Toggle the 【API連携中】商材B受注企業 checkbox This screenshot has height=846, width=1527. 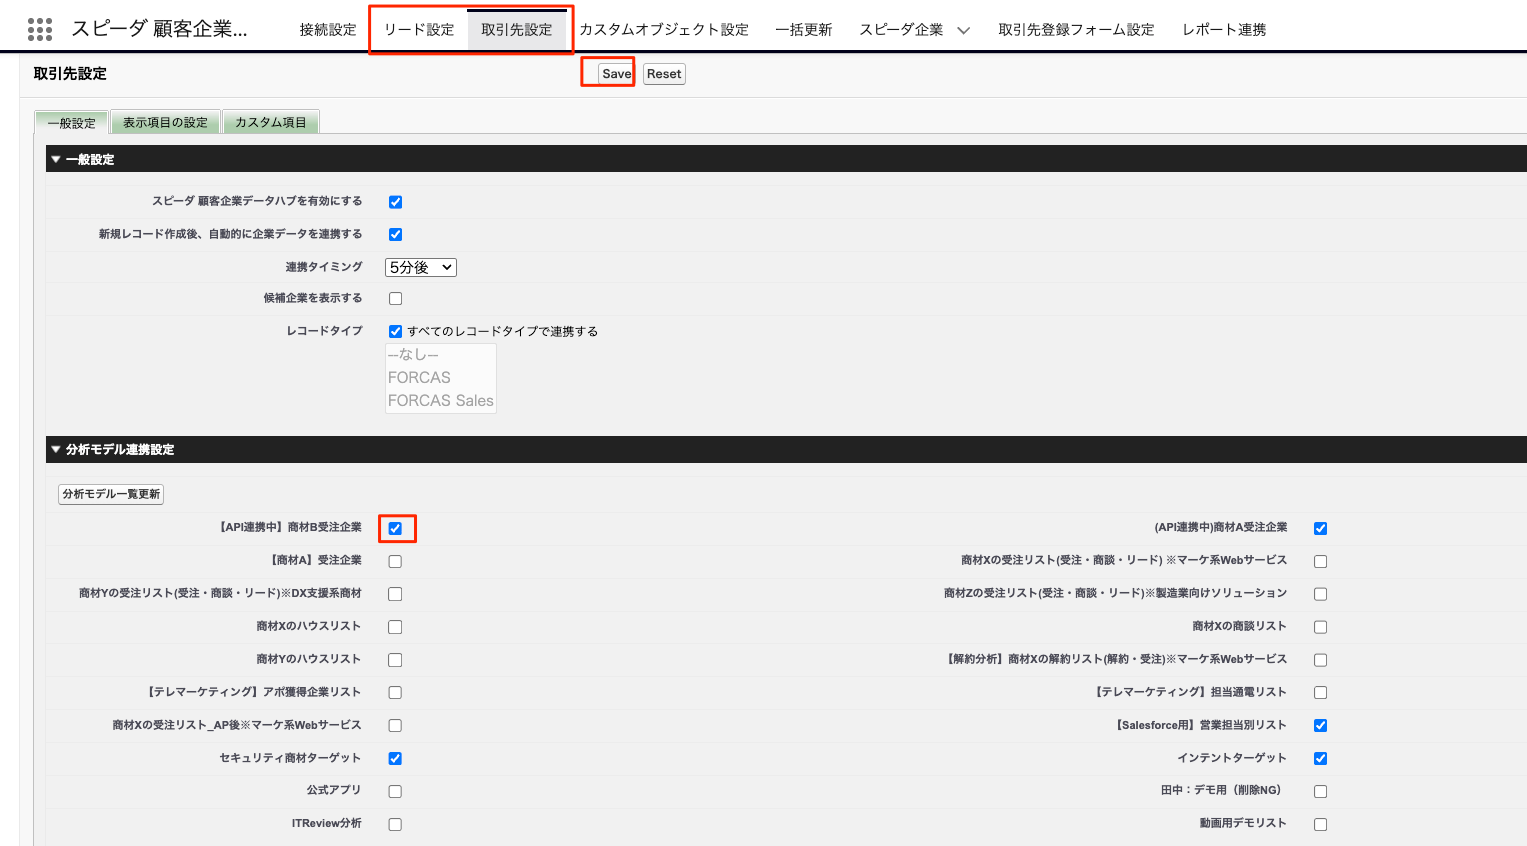(x=395, y=528)
